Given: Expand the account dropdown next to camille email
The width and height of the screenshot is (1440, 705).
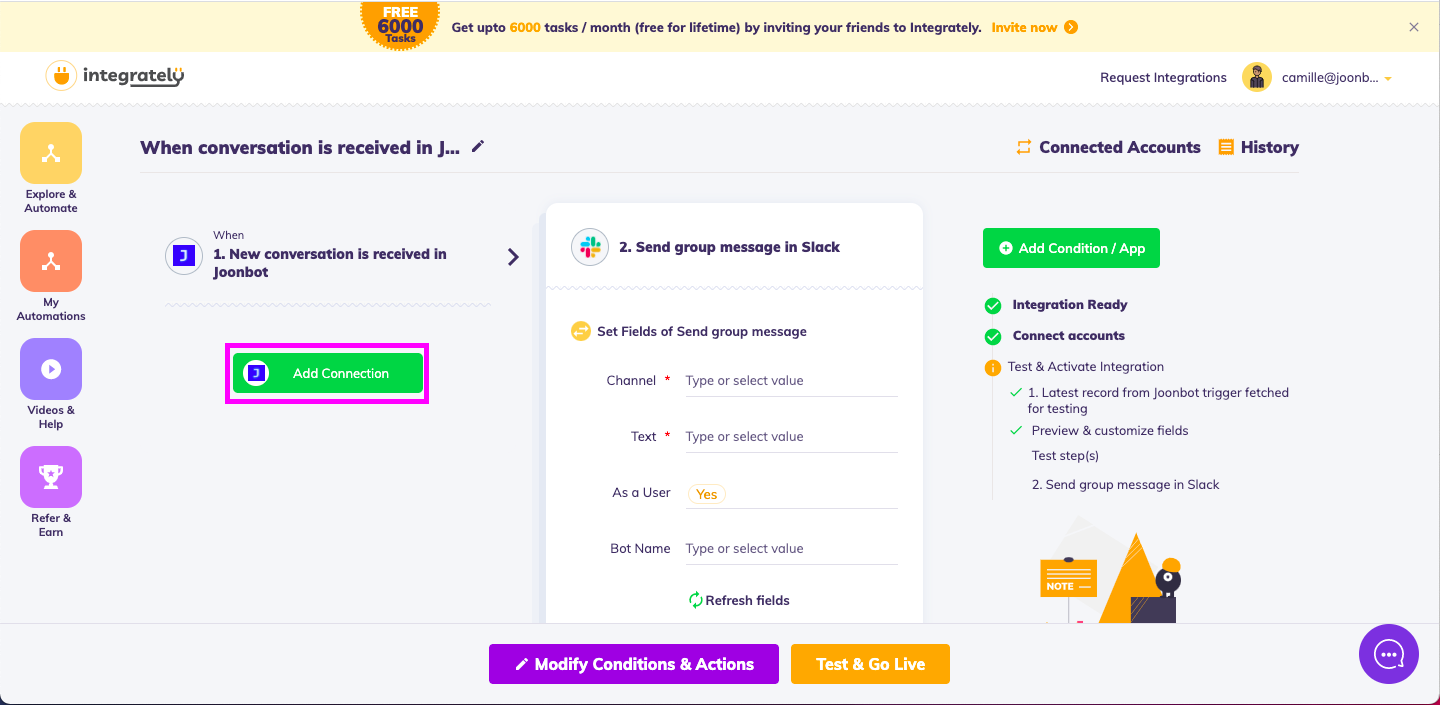Looking at the screenshot, I should tap(1388, 79).
